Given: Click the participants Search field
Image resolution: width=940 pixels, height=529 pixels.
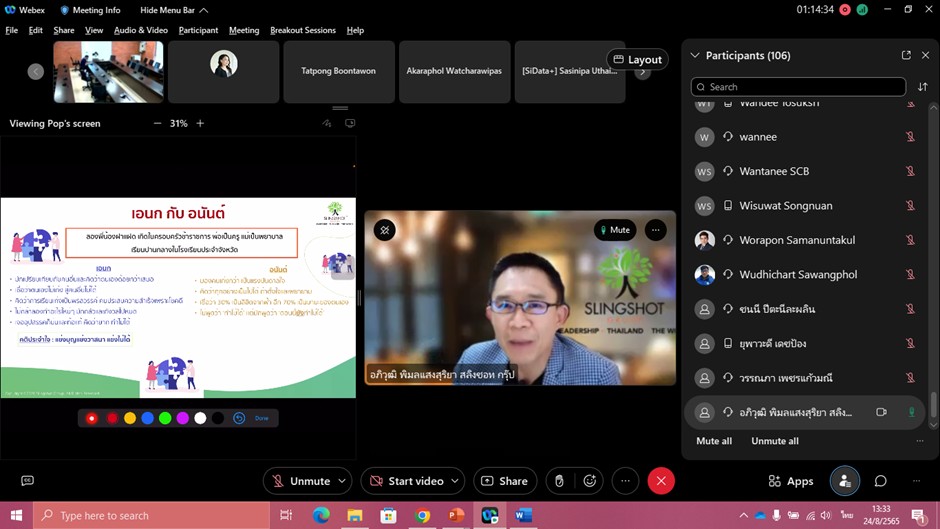Looking at the screenshot, I should 798,87.
